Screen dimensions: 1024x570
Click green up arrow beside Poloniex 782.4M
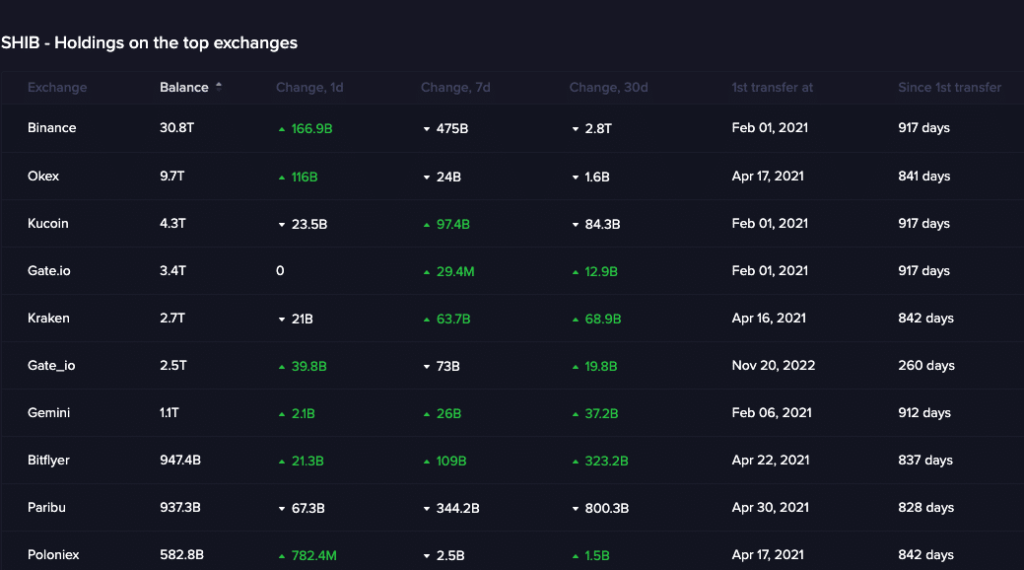(x=281, y=555)
